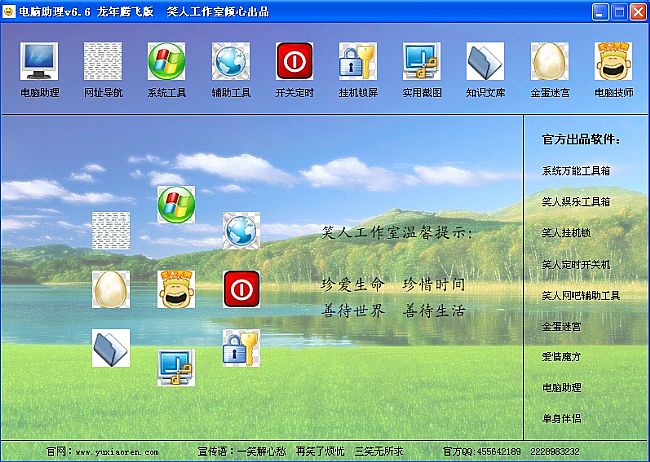Click the 善待生活 text

tap(434, 311)
